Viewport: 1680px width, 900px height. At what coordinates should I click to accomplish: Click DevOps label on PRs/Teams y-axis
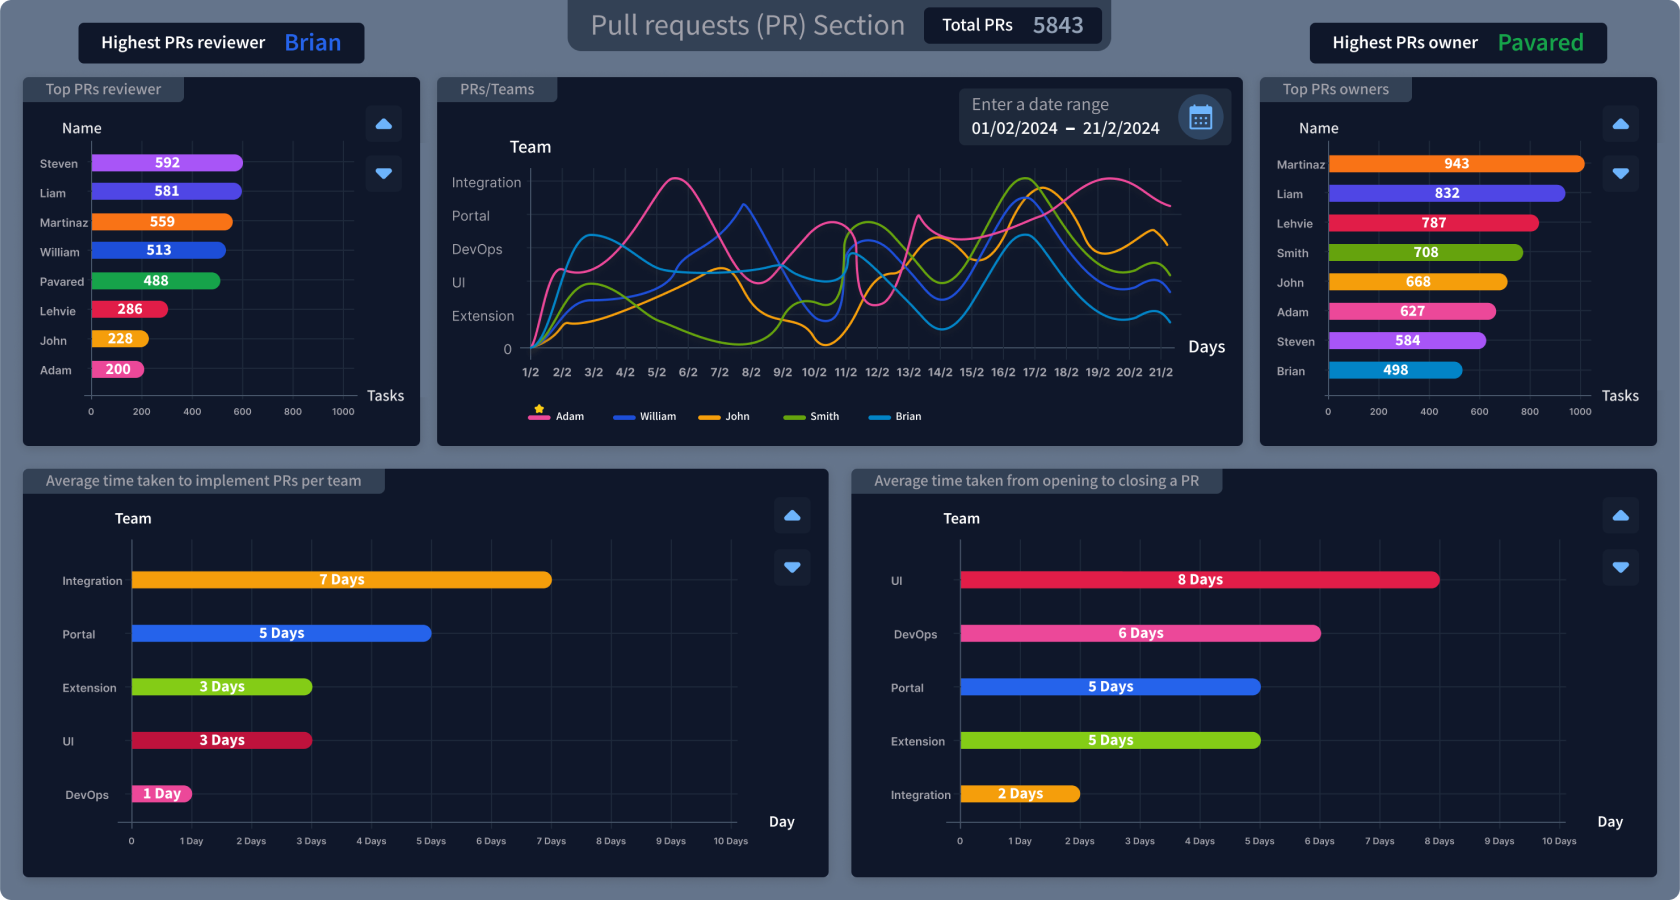coord(477,249)
